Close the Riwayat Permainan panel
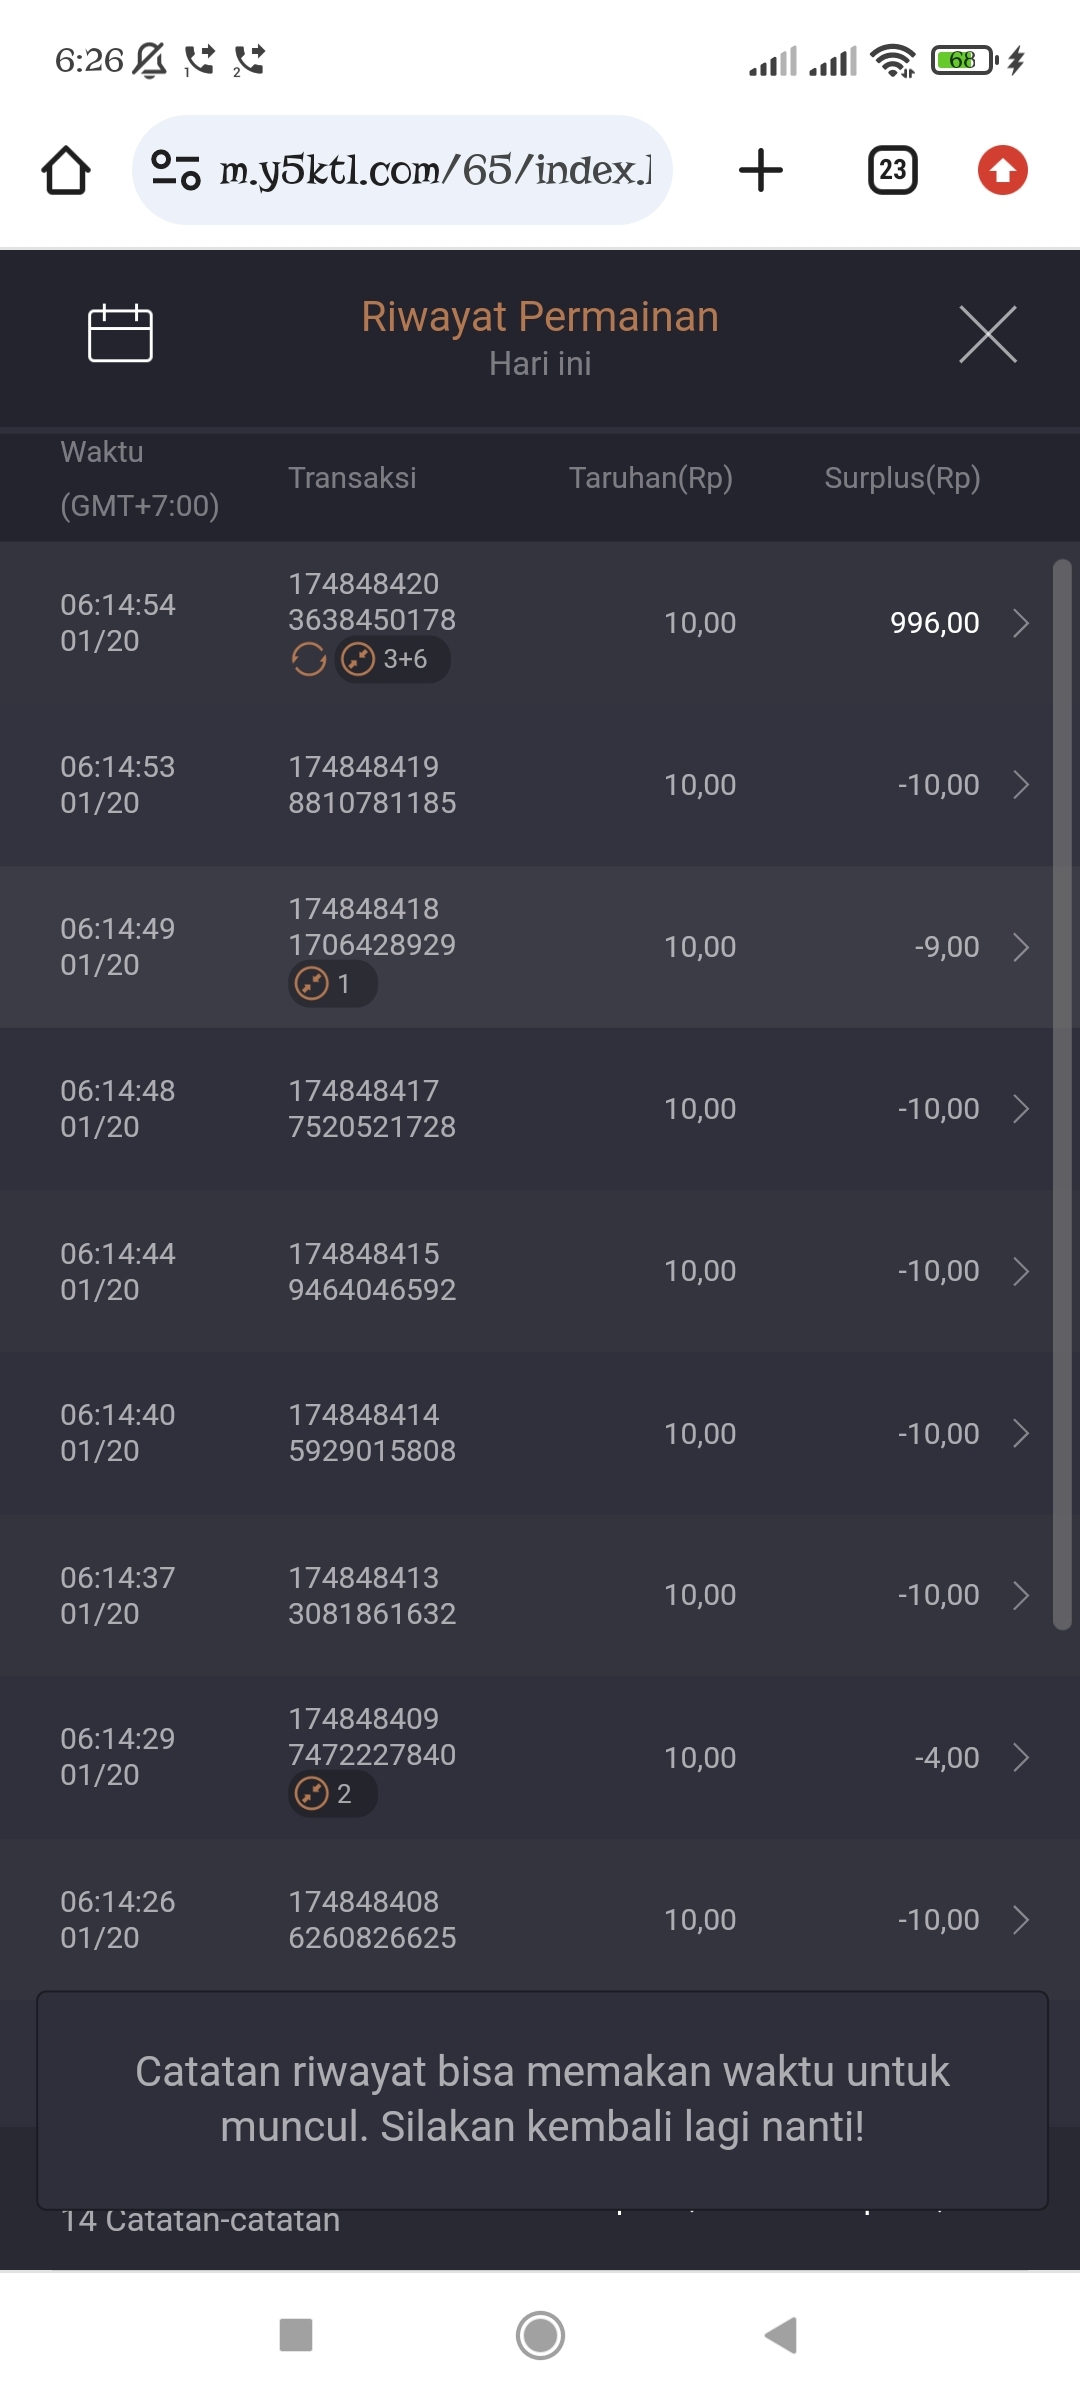1080x2400 pixels. [987, 334]
